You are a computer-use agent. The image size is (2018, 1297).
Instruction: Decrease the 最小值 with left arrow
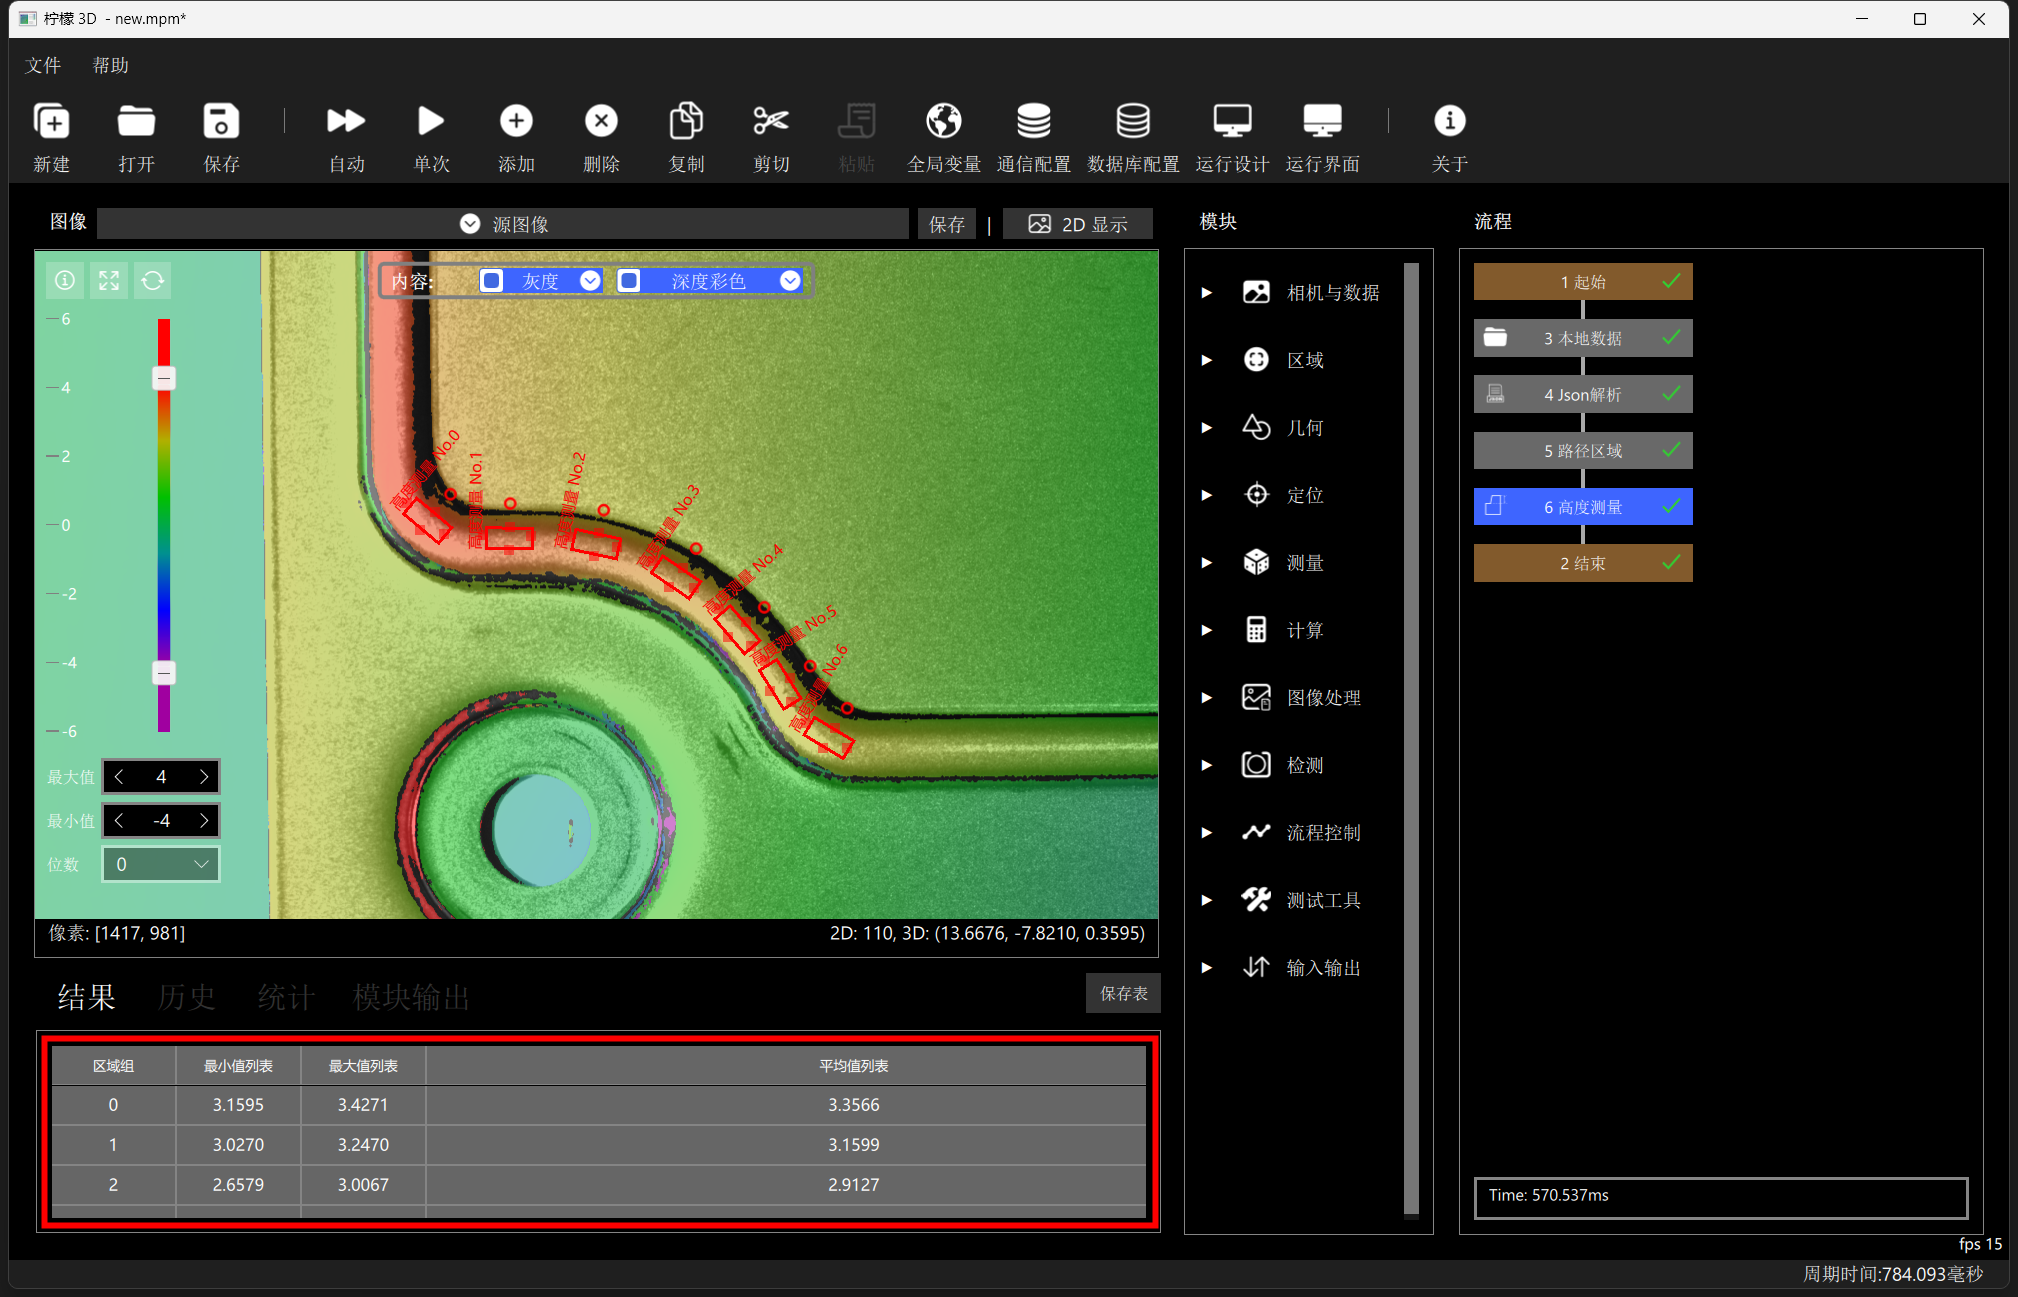[119, 821]
